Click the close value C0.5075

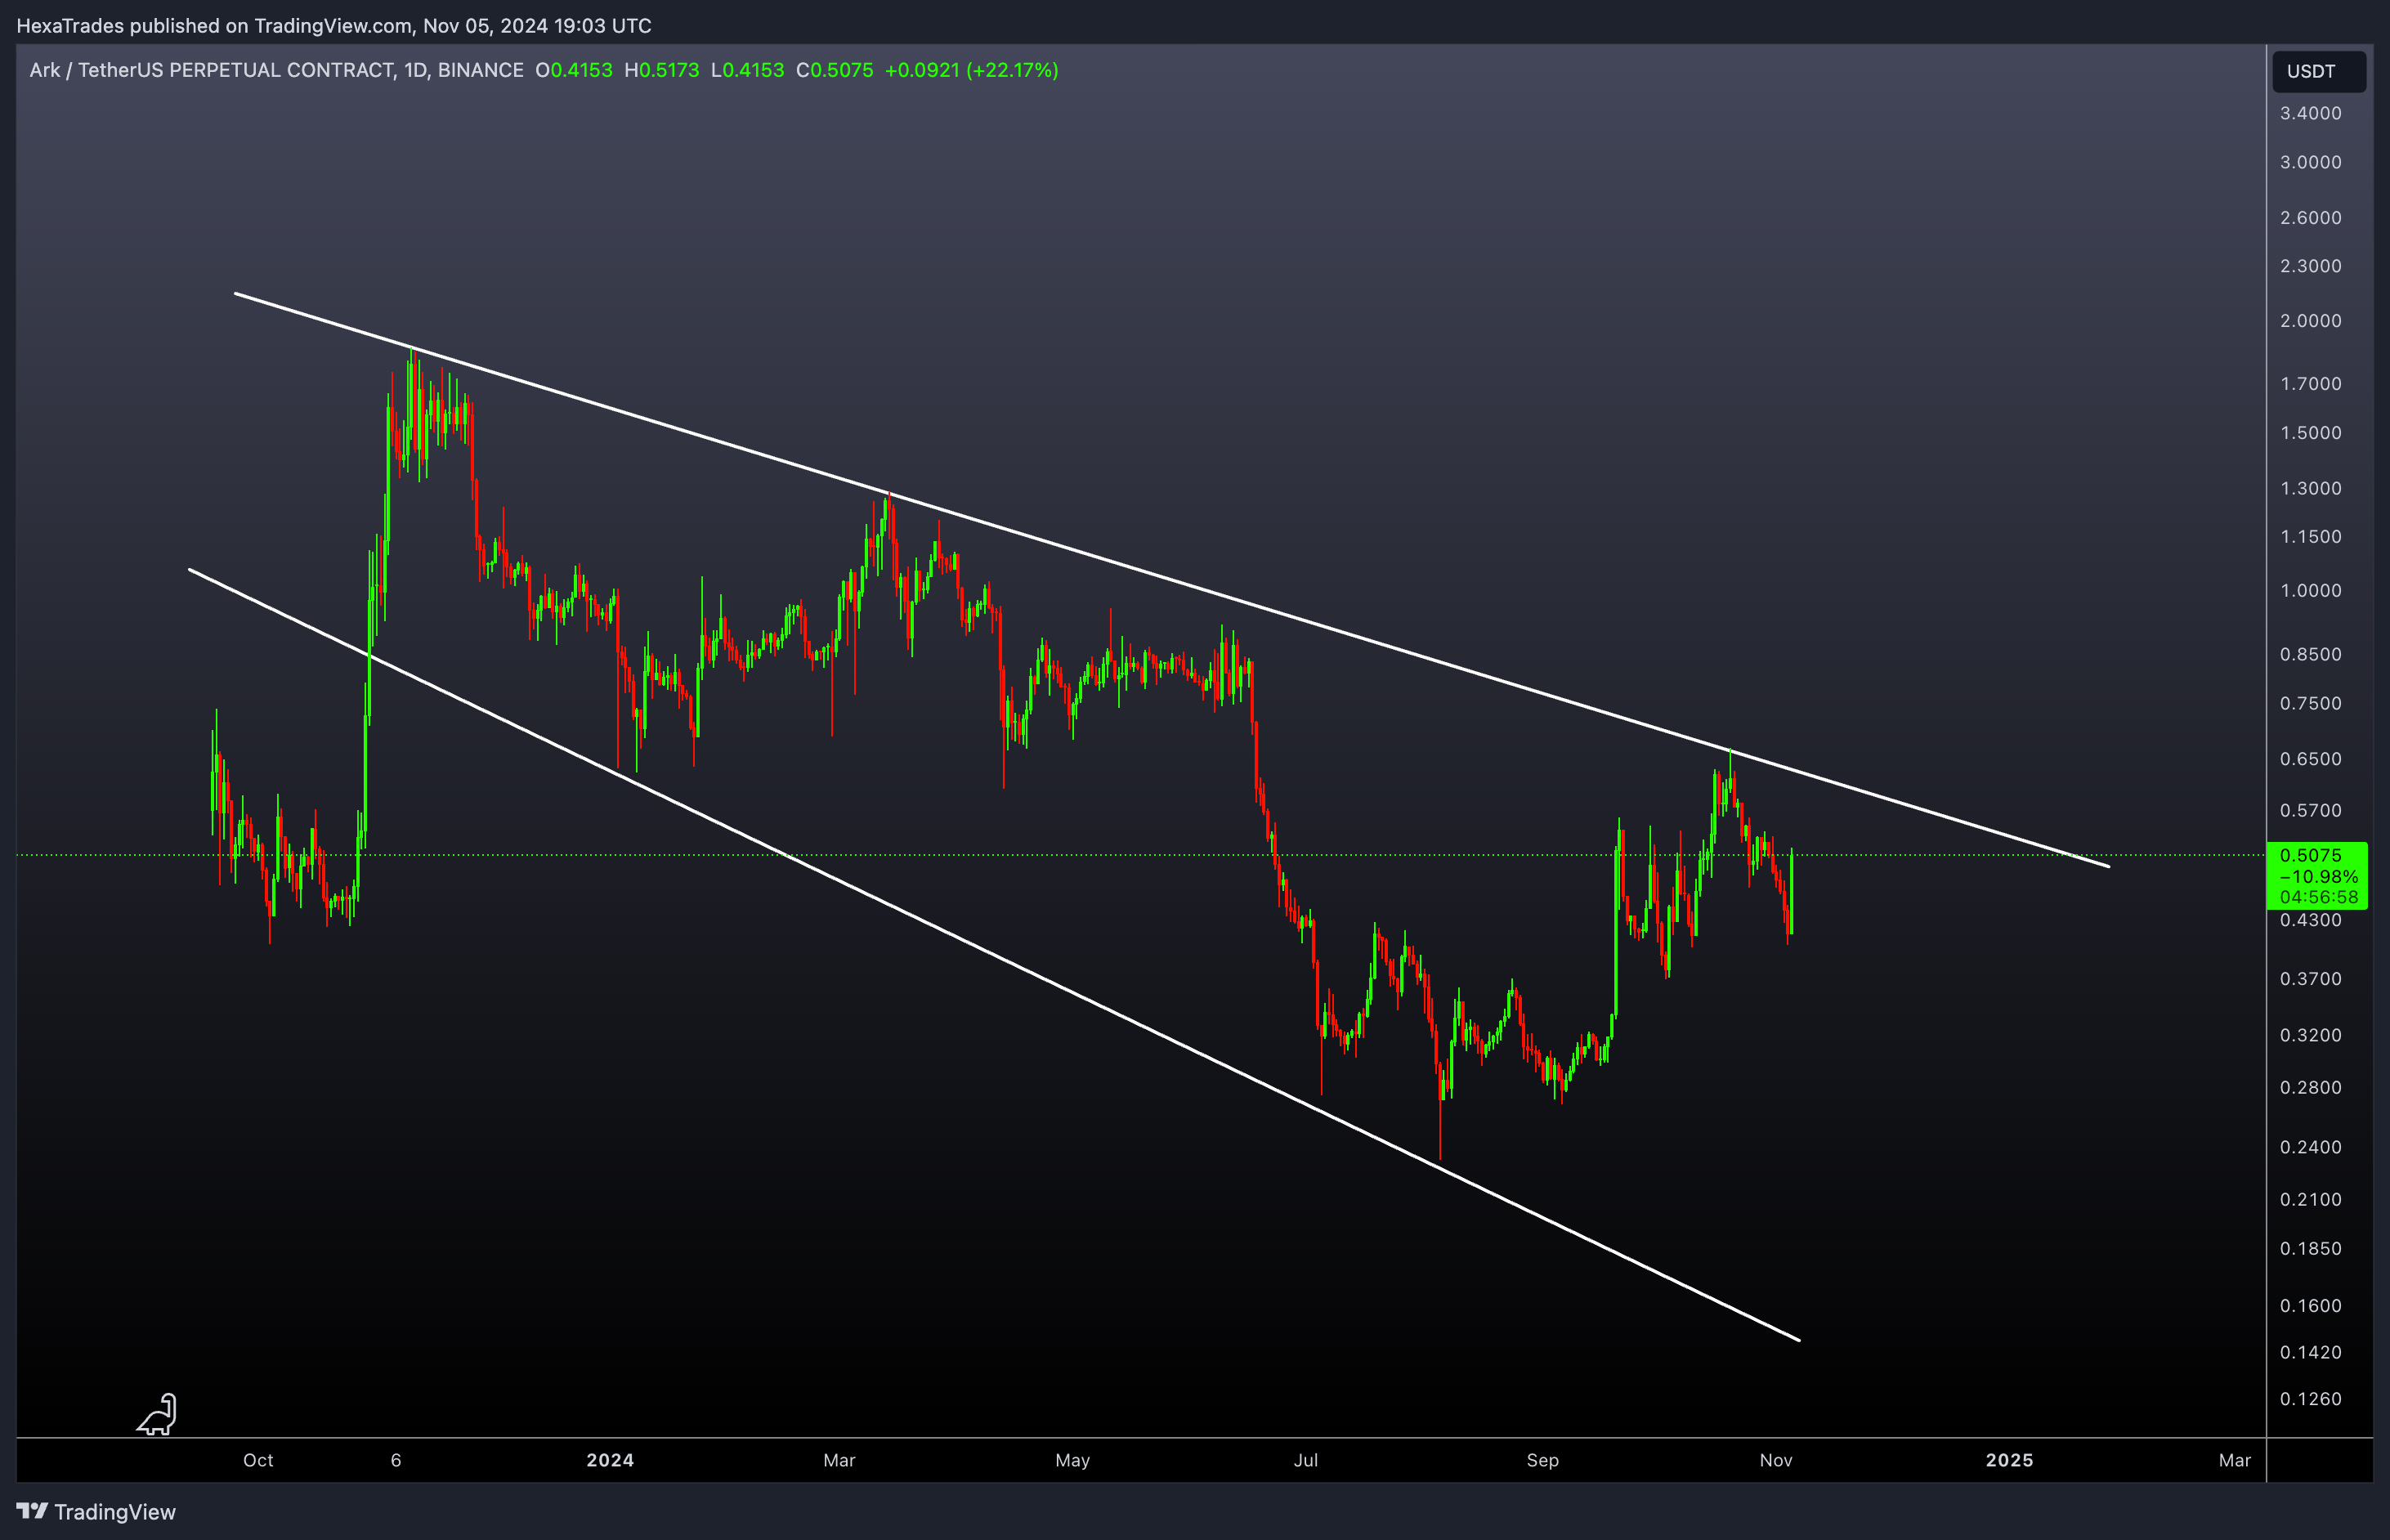coord(834,70)
